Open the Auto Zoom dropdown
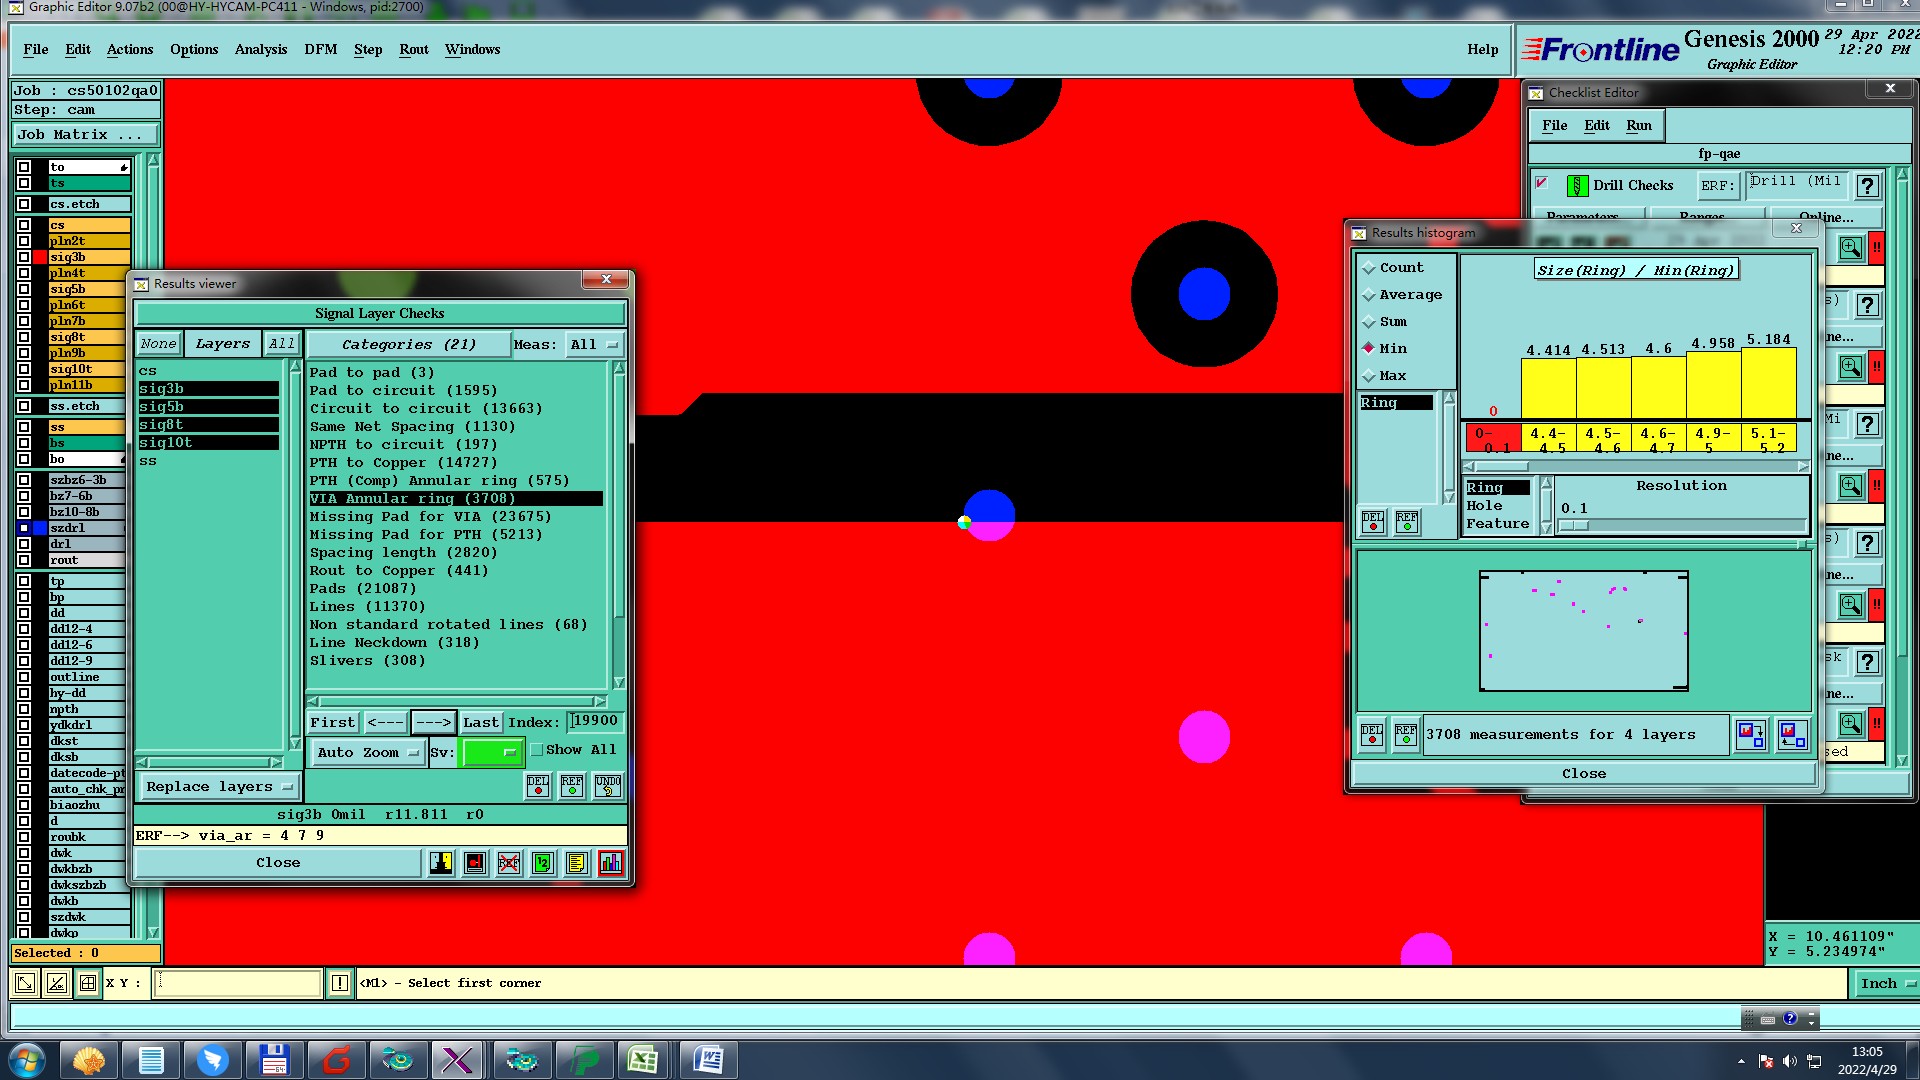The width and height of the screenshot is (1920, 1080). pos(367,753)
